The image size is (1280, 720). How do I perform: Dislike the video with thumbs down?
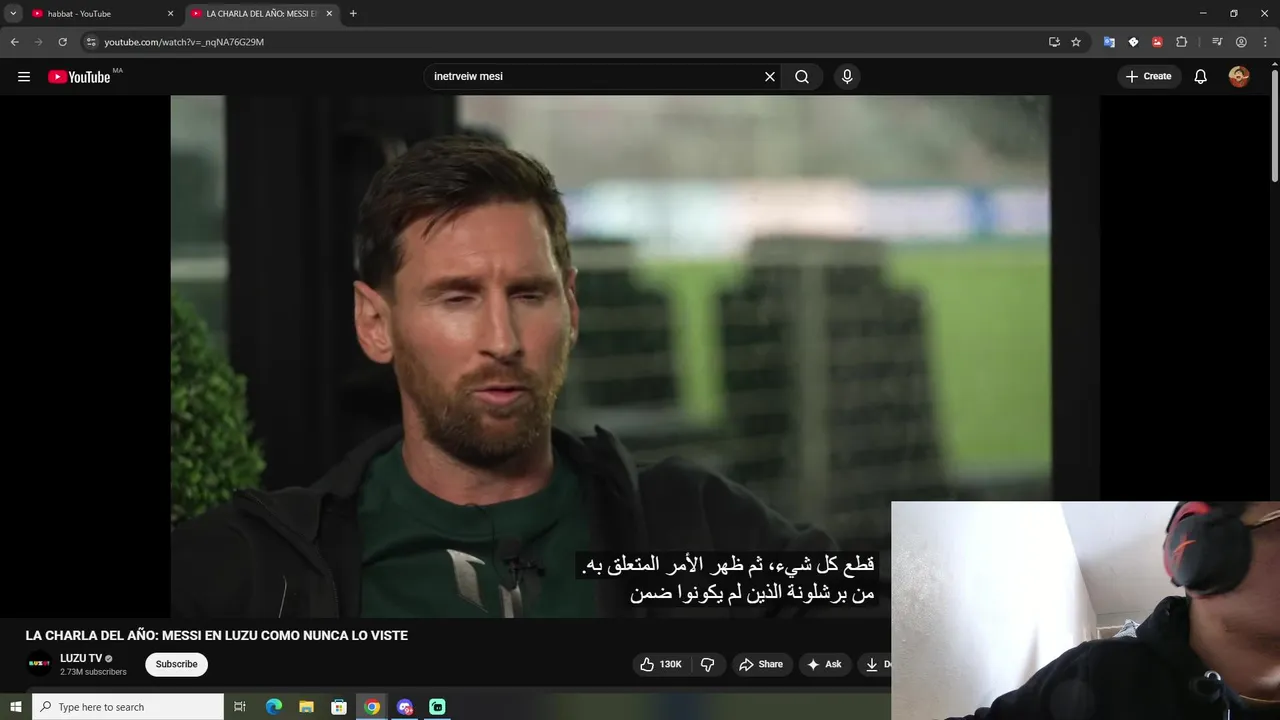[x=707, y=664]
